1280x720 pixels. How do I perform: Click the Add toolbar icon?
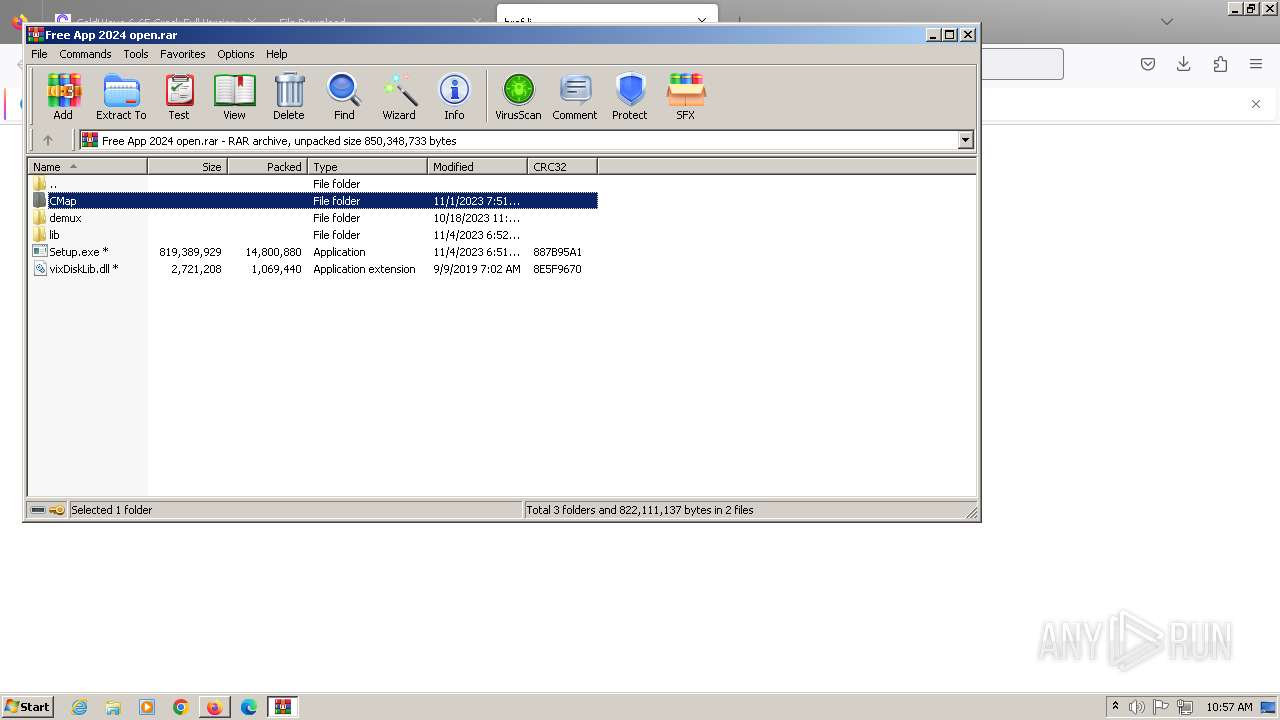pyautogui.click(x=63, y=97)
